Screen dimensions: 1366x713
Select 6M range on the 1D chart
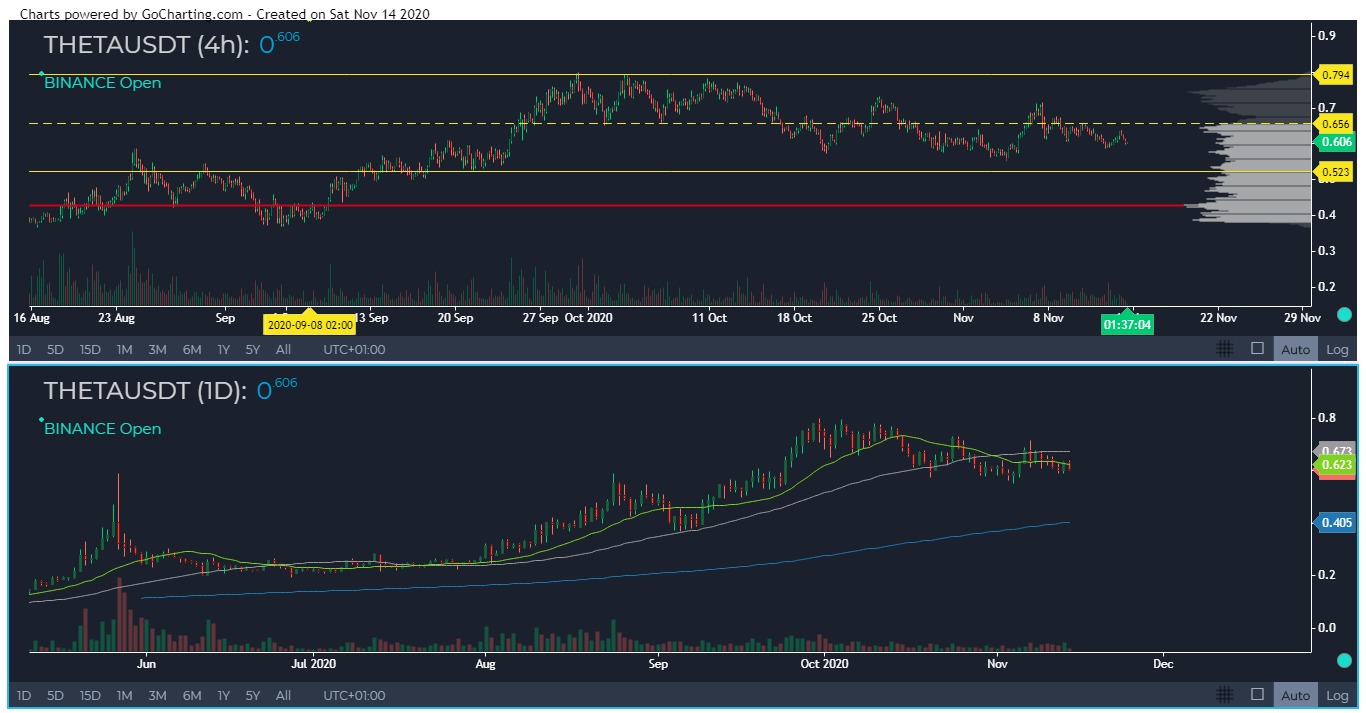(x=191, y=695)
